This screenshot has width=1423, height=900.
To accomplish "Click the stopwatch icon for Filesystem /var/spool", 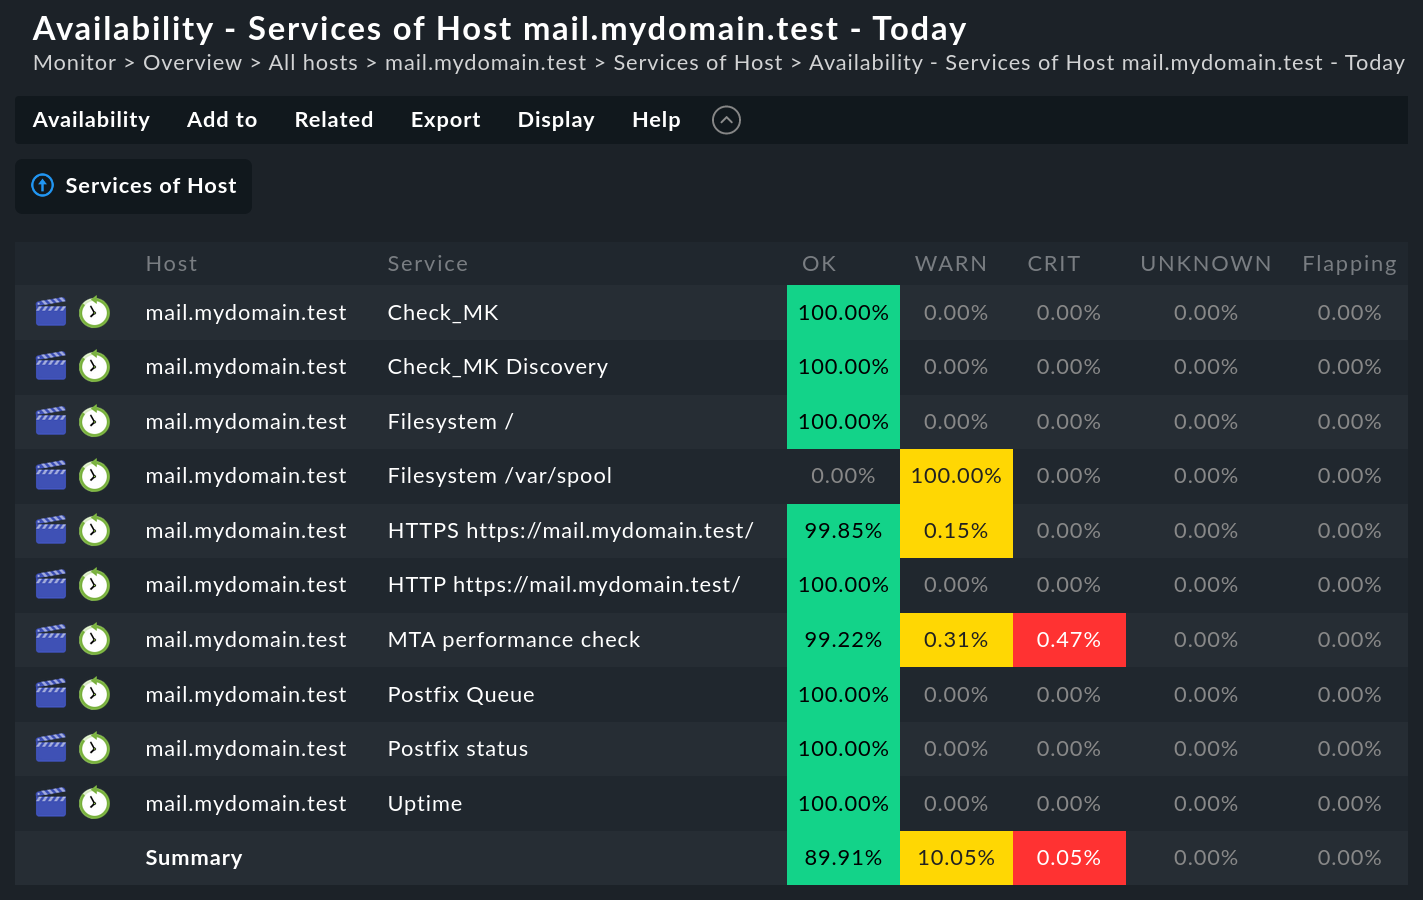I will coord(94,475).
